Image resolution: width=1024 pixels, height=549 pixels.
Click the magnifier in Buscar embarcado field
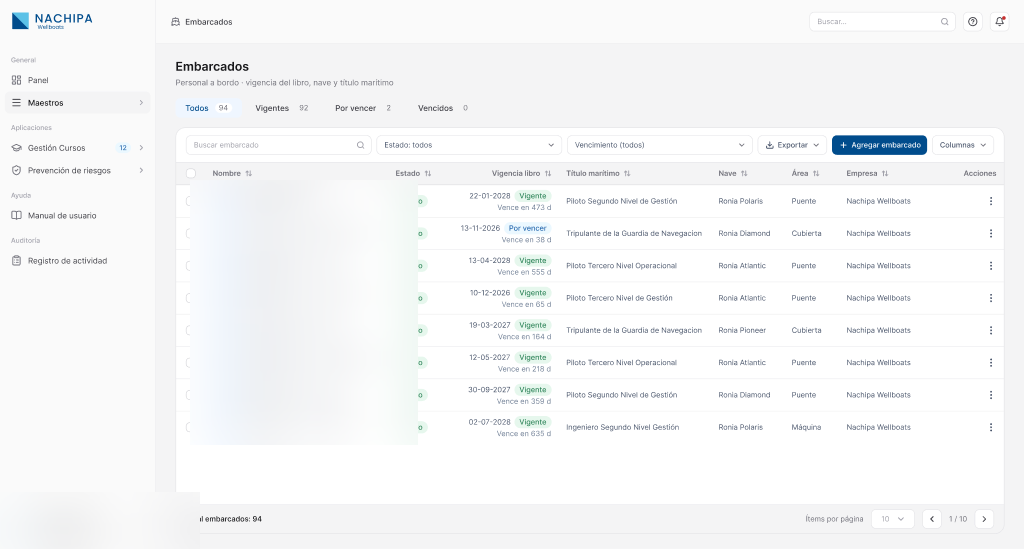pos(360,145)
